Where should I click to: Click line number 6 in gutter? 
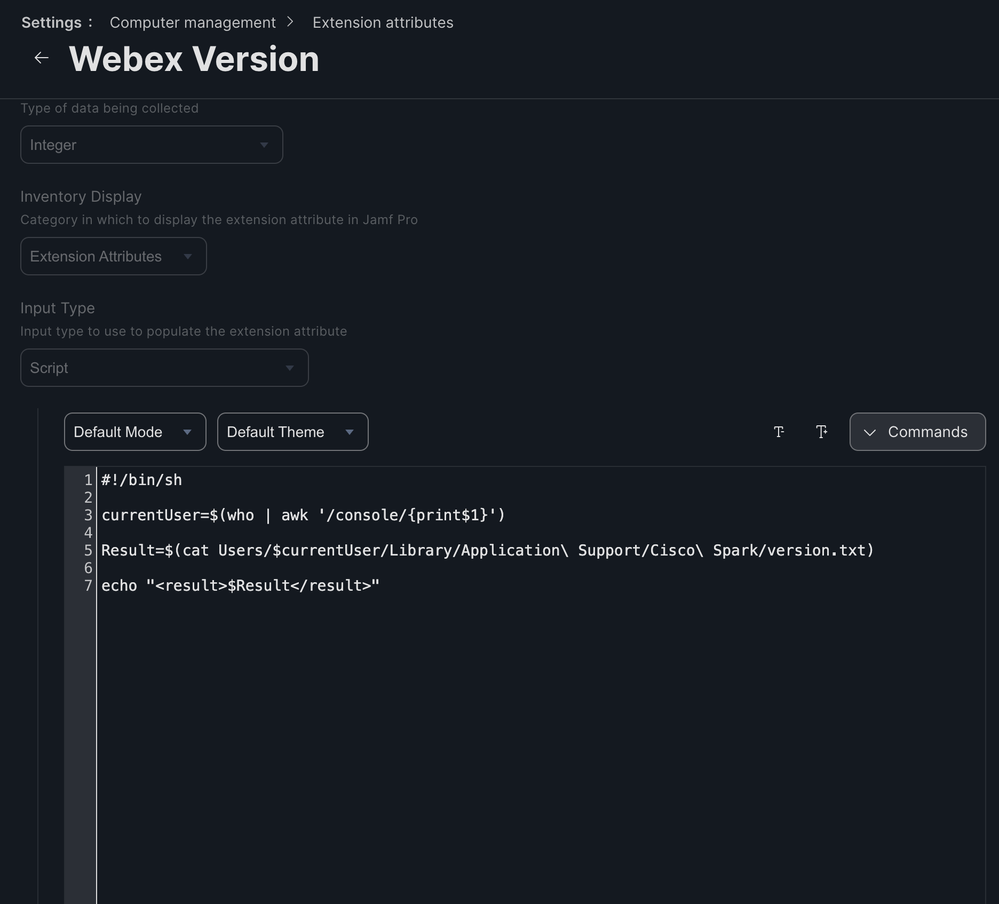point(88,568)
